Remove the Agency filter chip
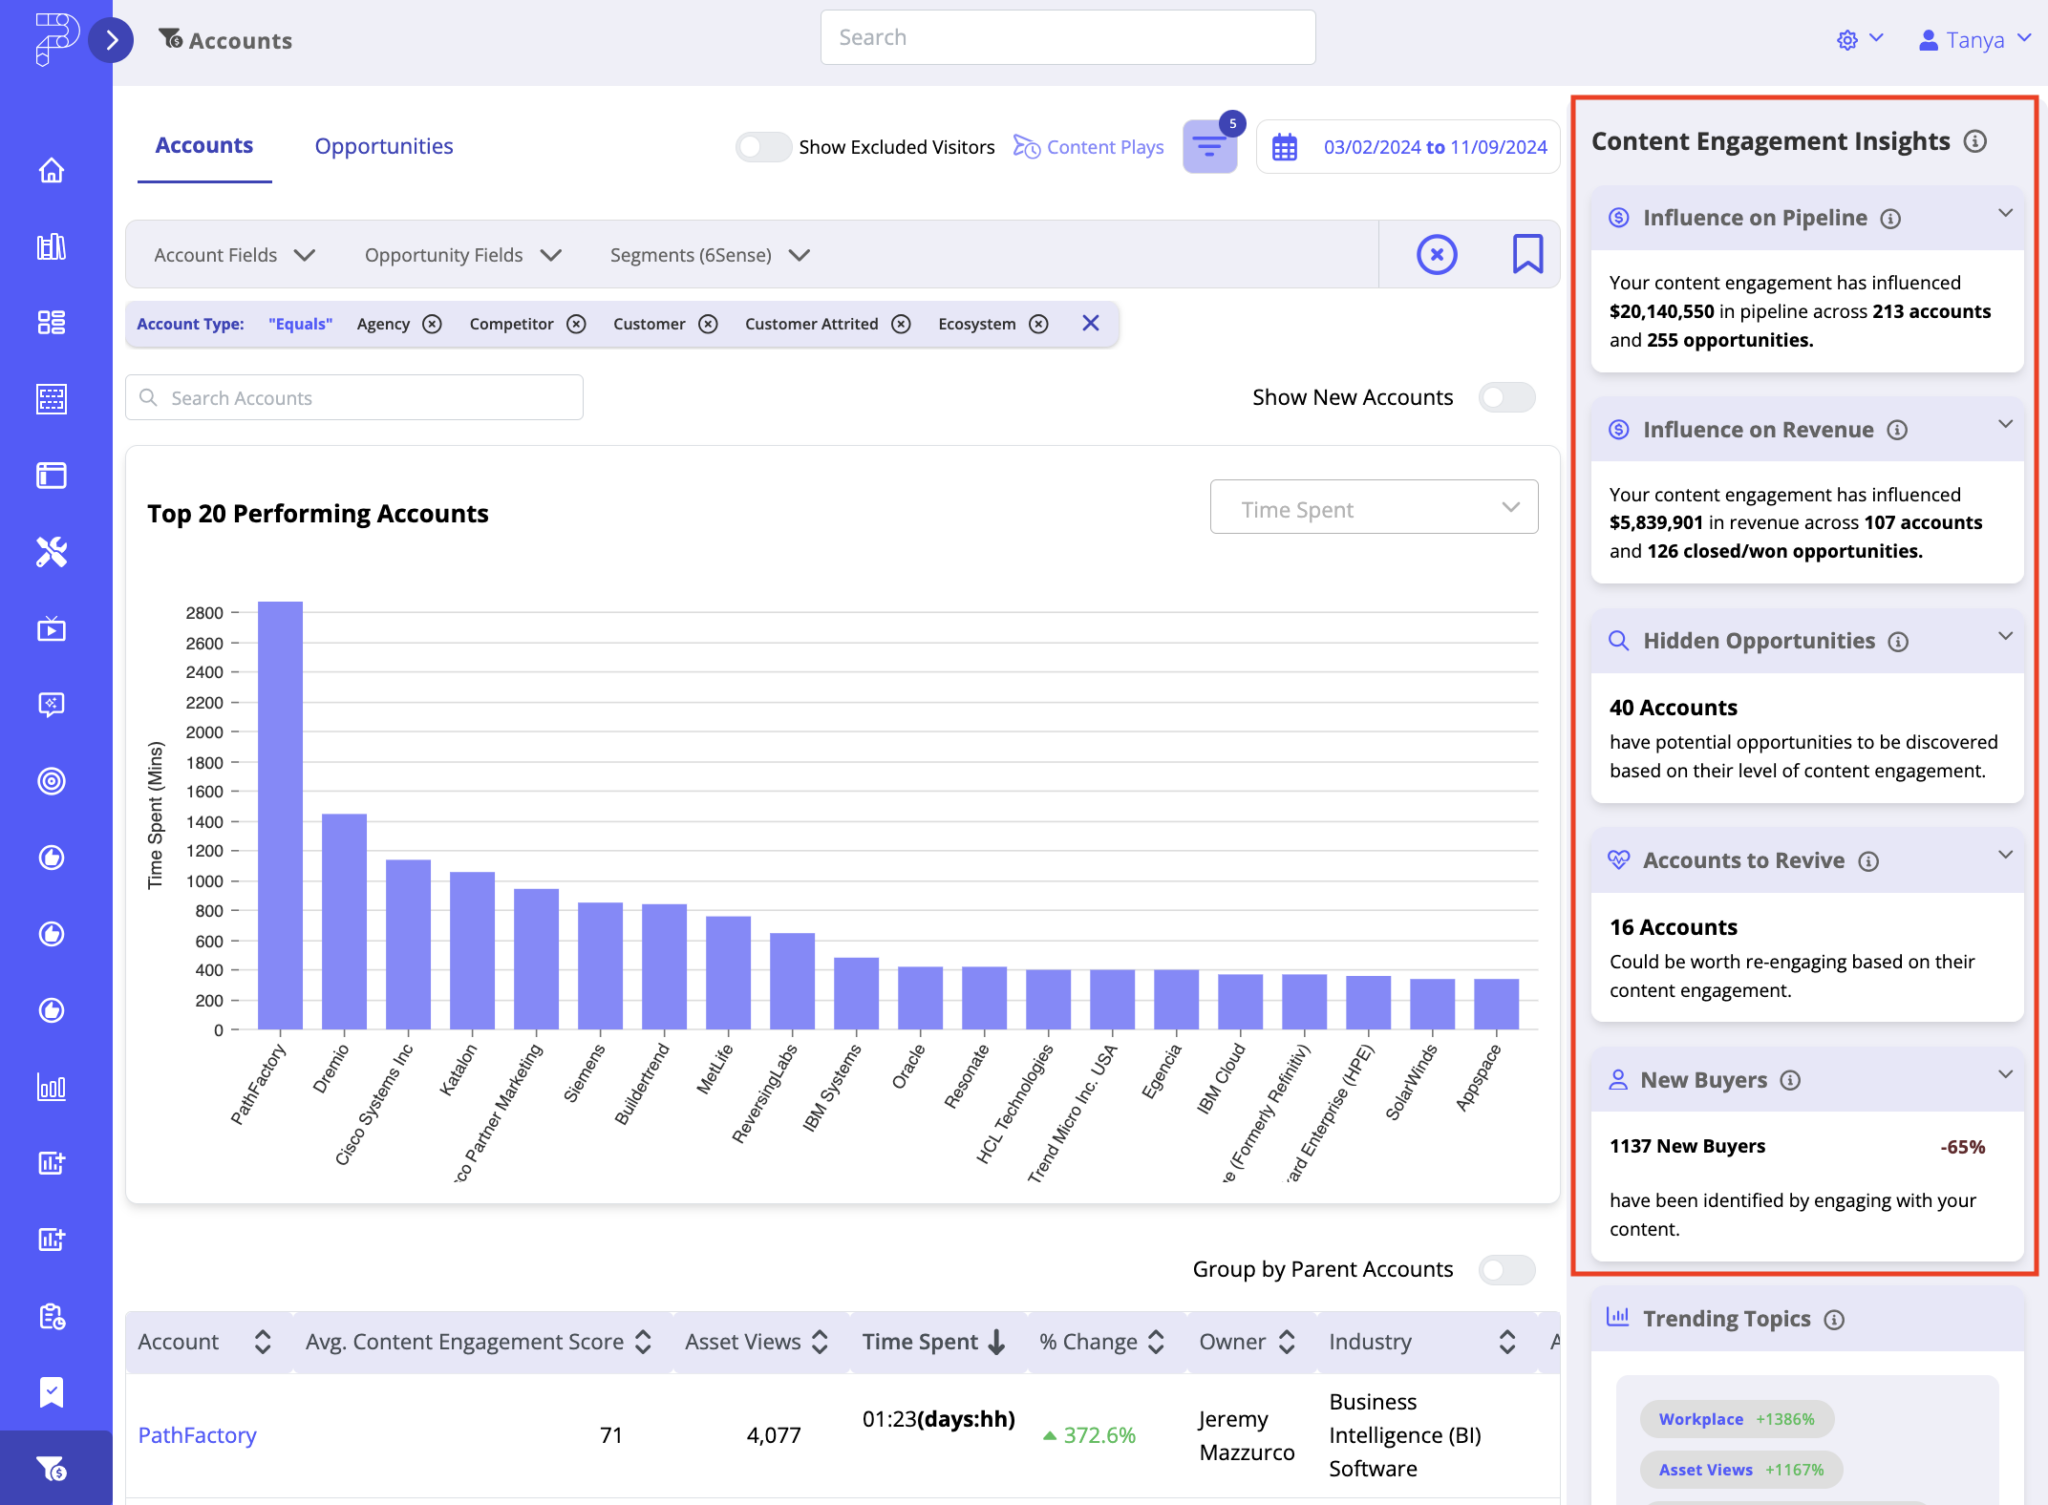 tap(432, 324)
